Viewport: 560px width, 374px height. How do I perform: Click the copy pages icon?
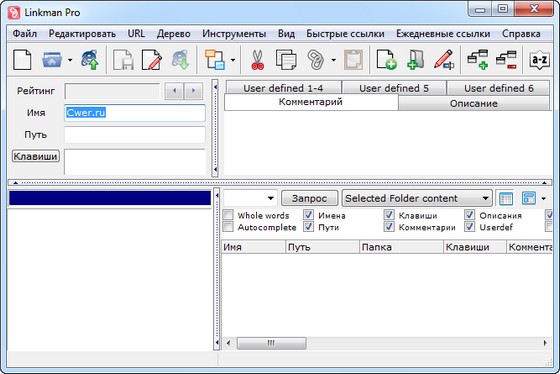(x=286, y=60)
